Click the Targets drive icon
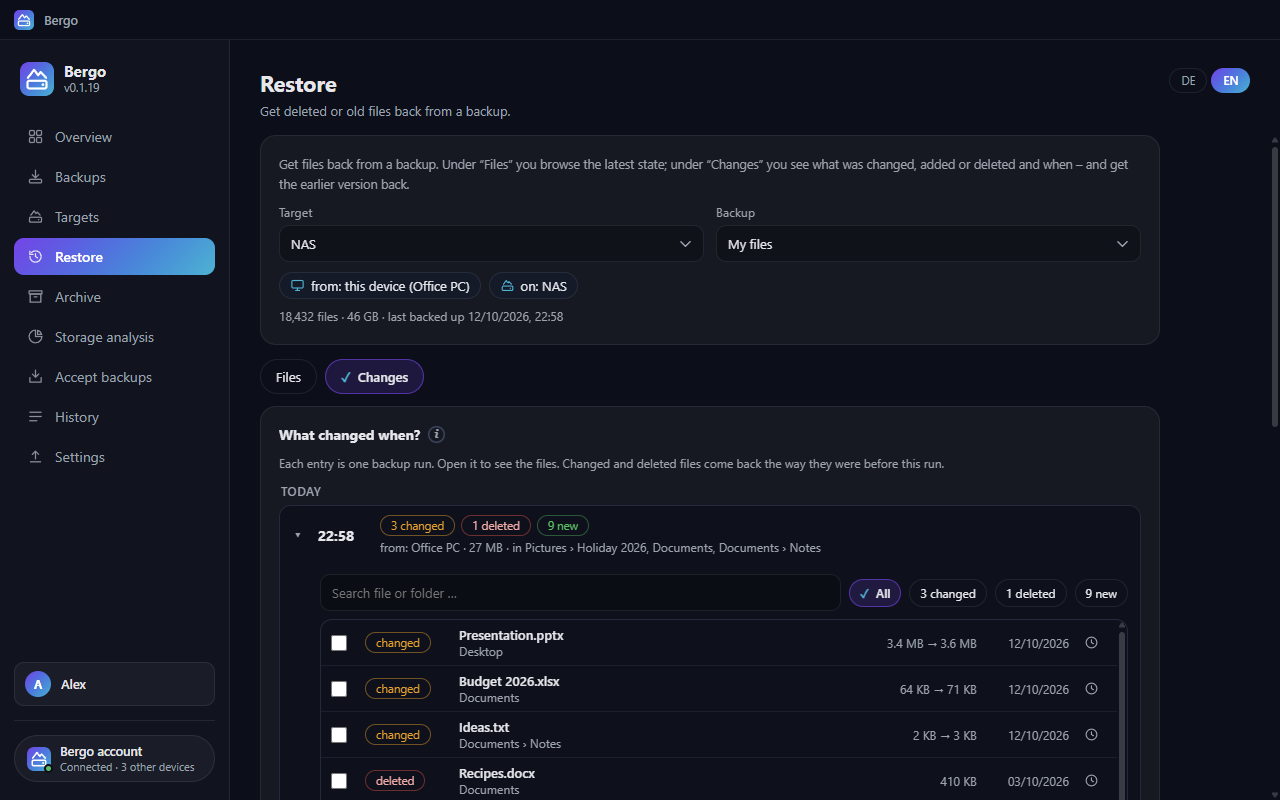 [36, 217]
